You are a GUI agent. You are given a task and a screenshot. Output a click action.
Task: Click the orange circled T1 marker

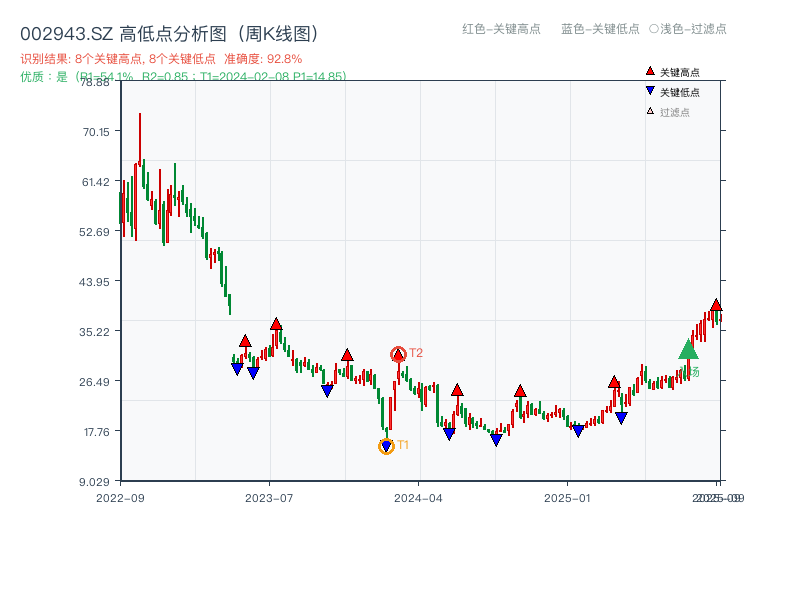tap(386, 444)
